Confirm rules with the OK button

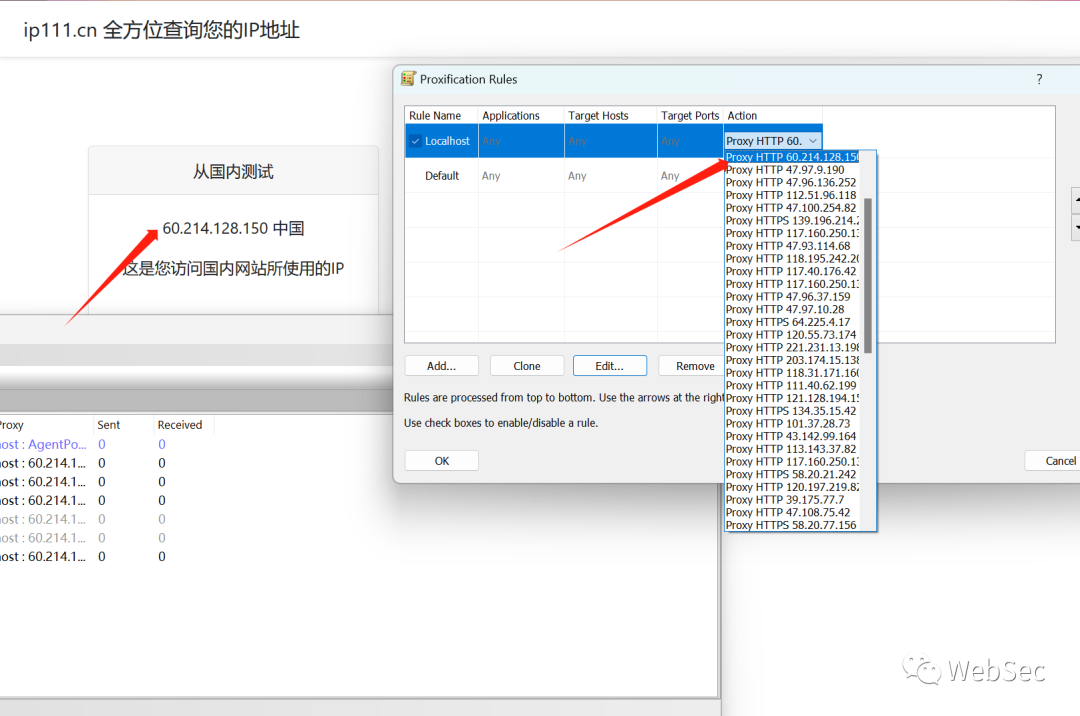pos(442,461)
